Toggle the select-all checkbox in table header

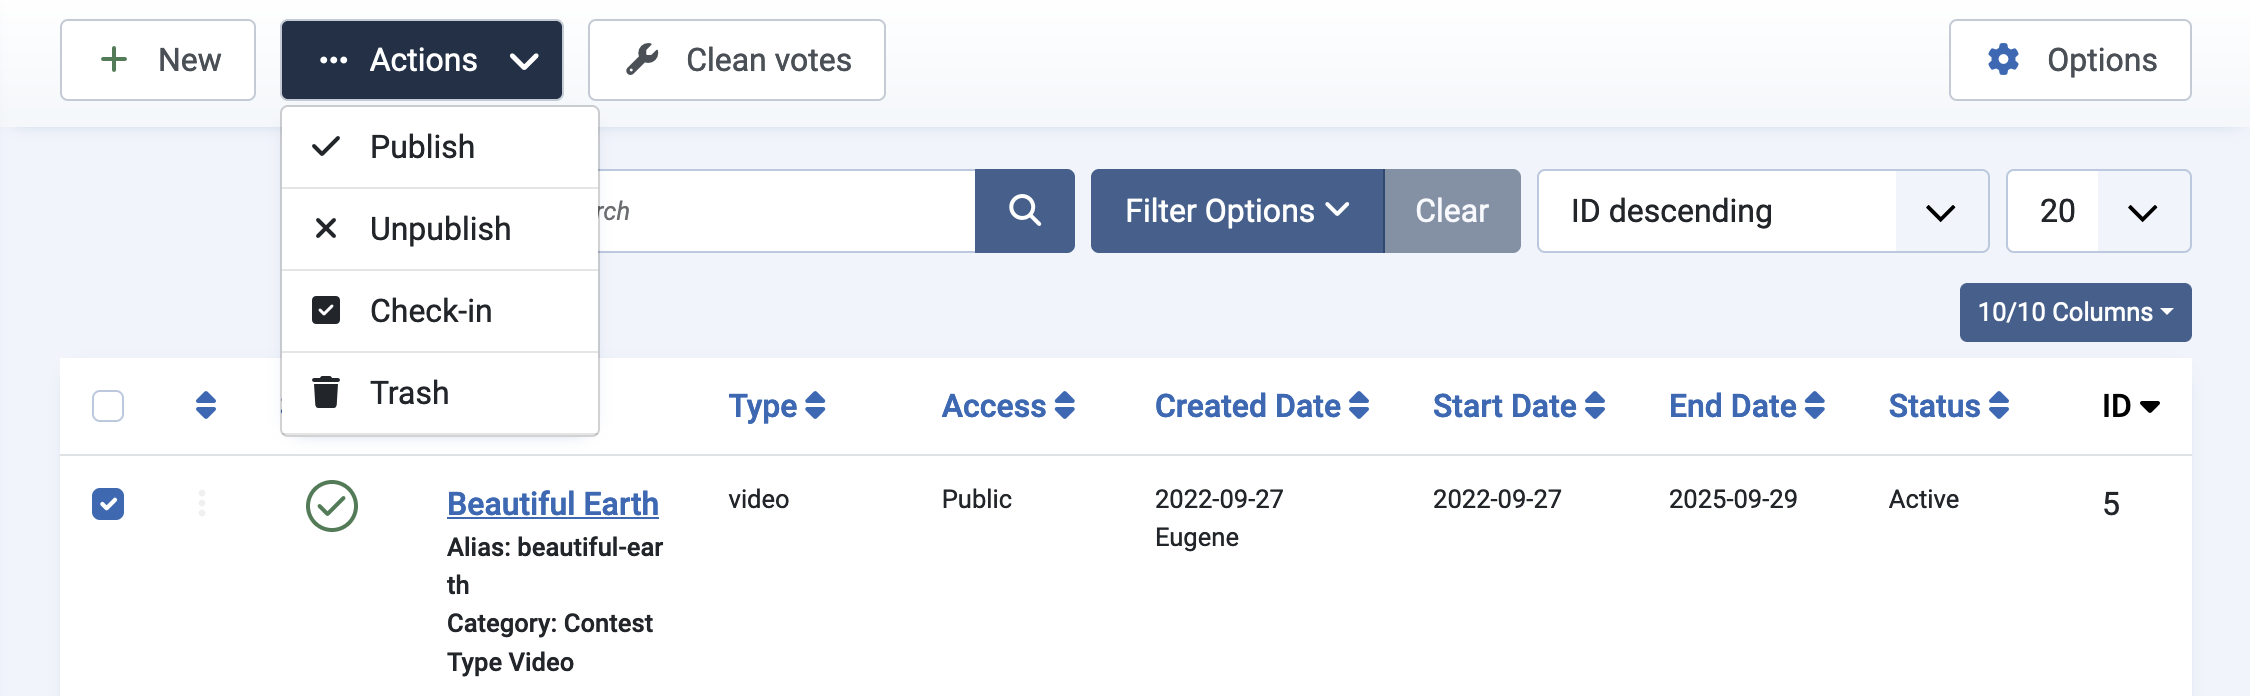coord(108,406)
